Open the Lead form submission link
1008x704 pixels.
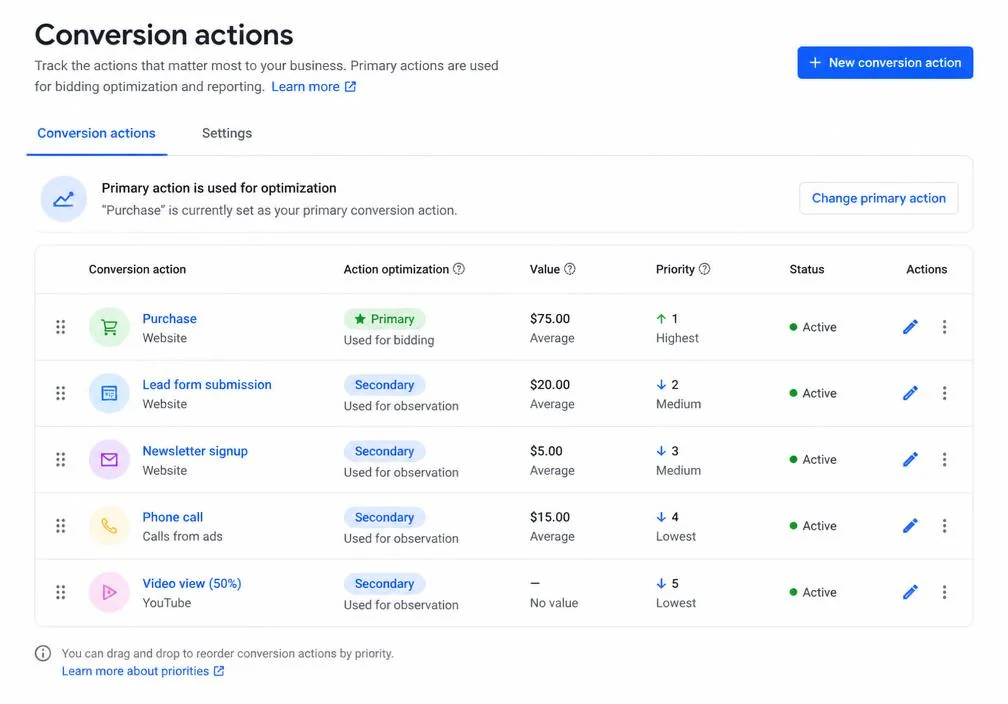pyautogui.click(x=207, y=384)
